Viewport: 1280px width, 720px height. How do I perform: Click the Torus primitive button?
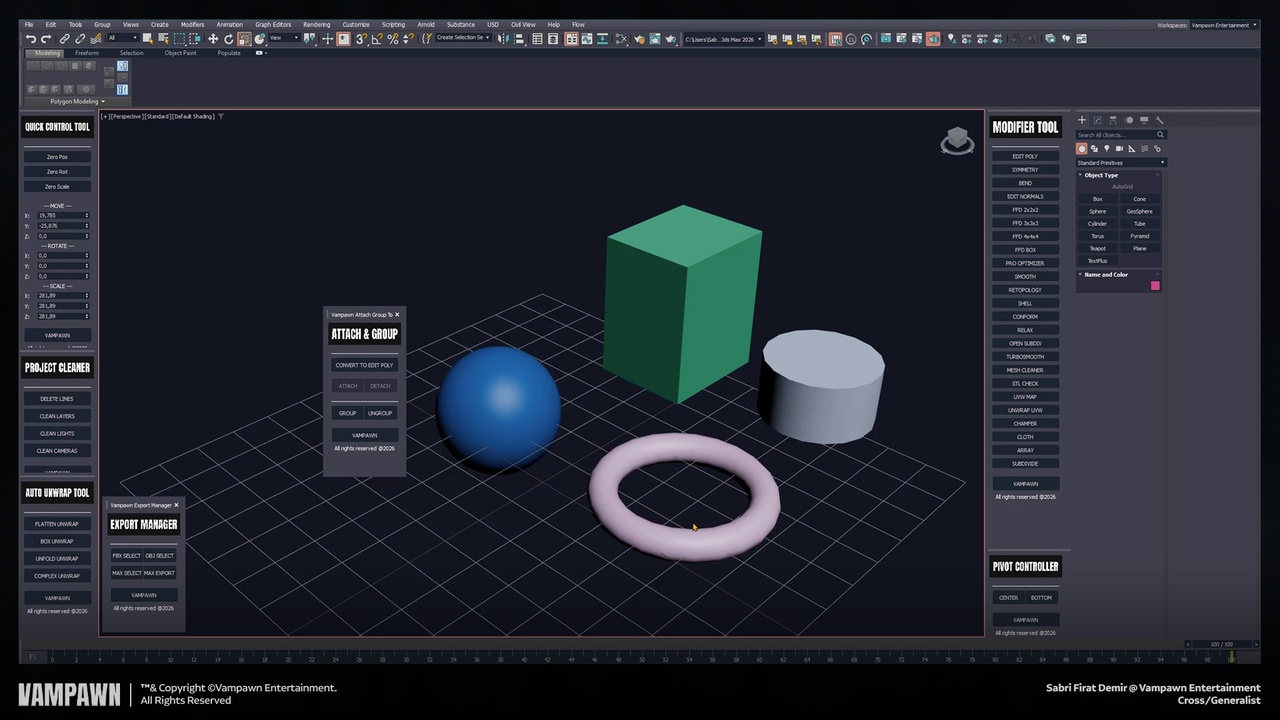pyautogui.click(x=1097, y=236)
